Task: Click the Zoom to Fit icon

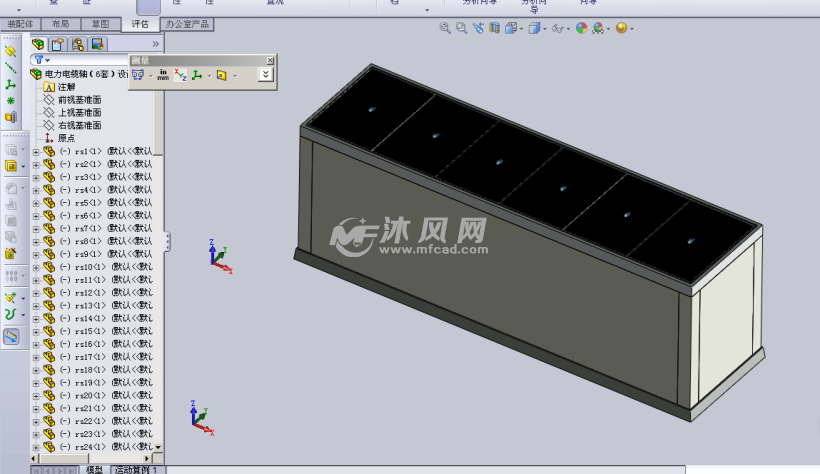Action: [x=445, y=28]
